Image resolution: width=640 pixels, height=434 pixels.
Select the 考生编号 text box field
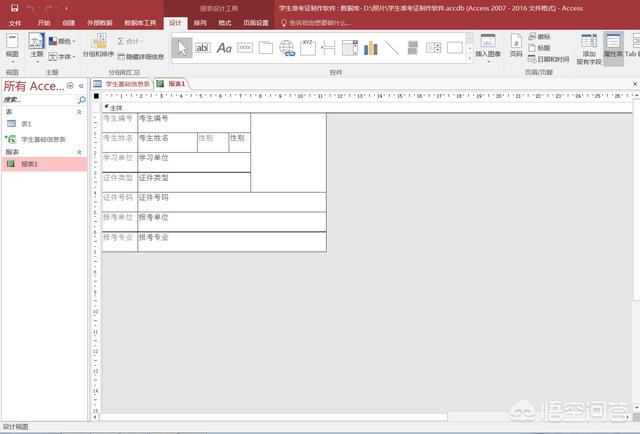pos(194,123)
